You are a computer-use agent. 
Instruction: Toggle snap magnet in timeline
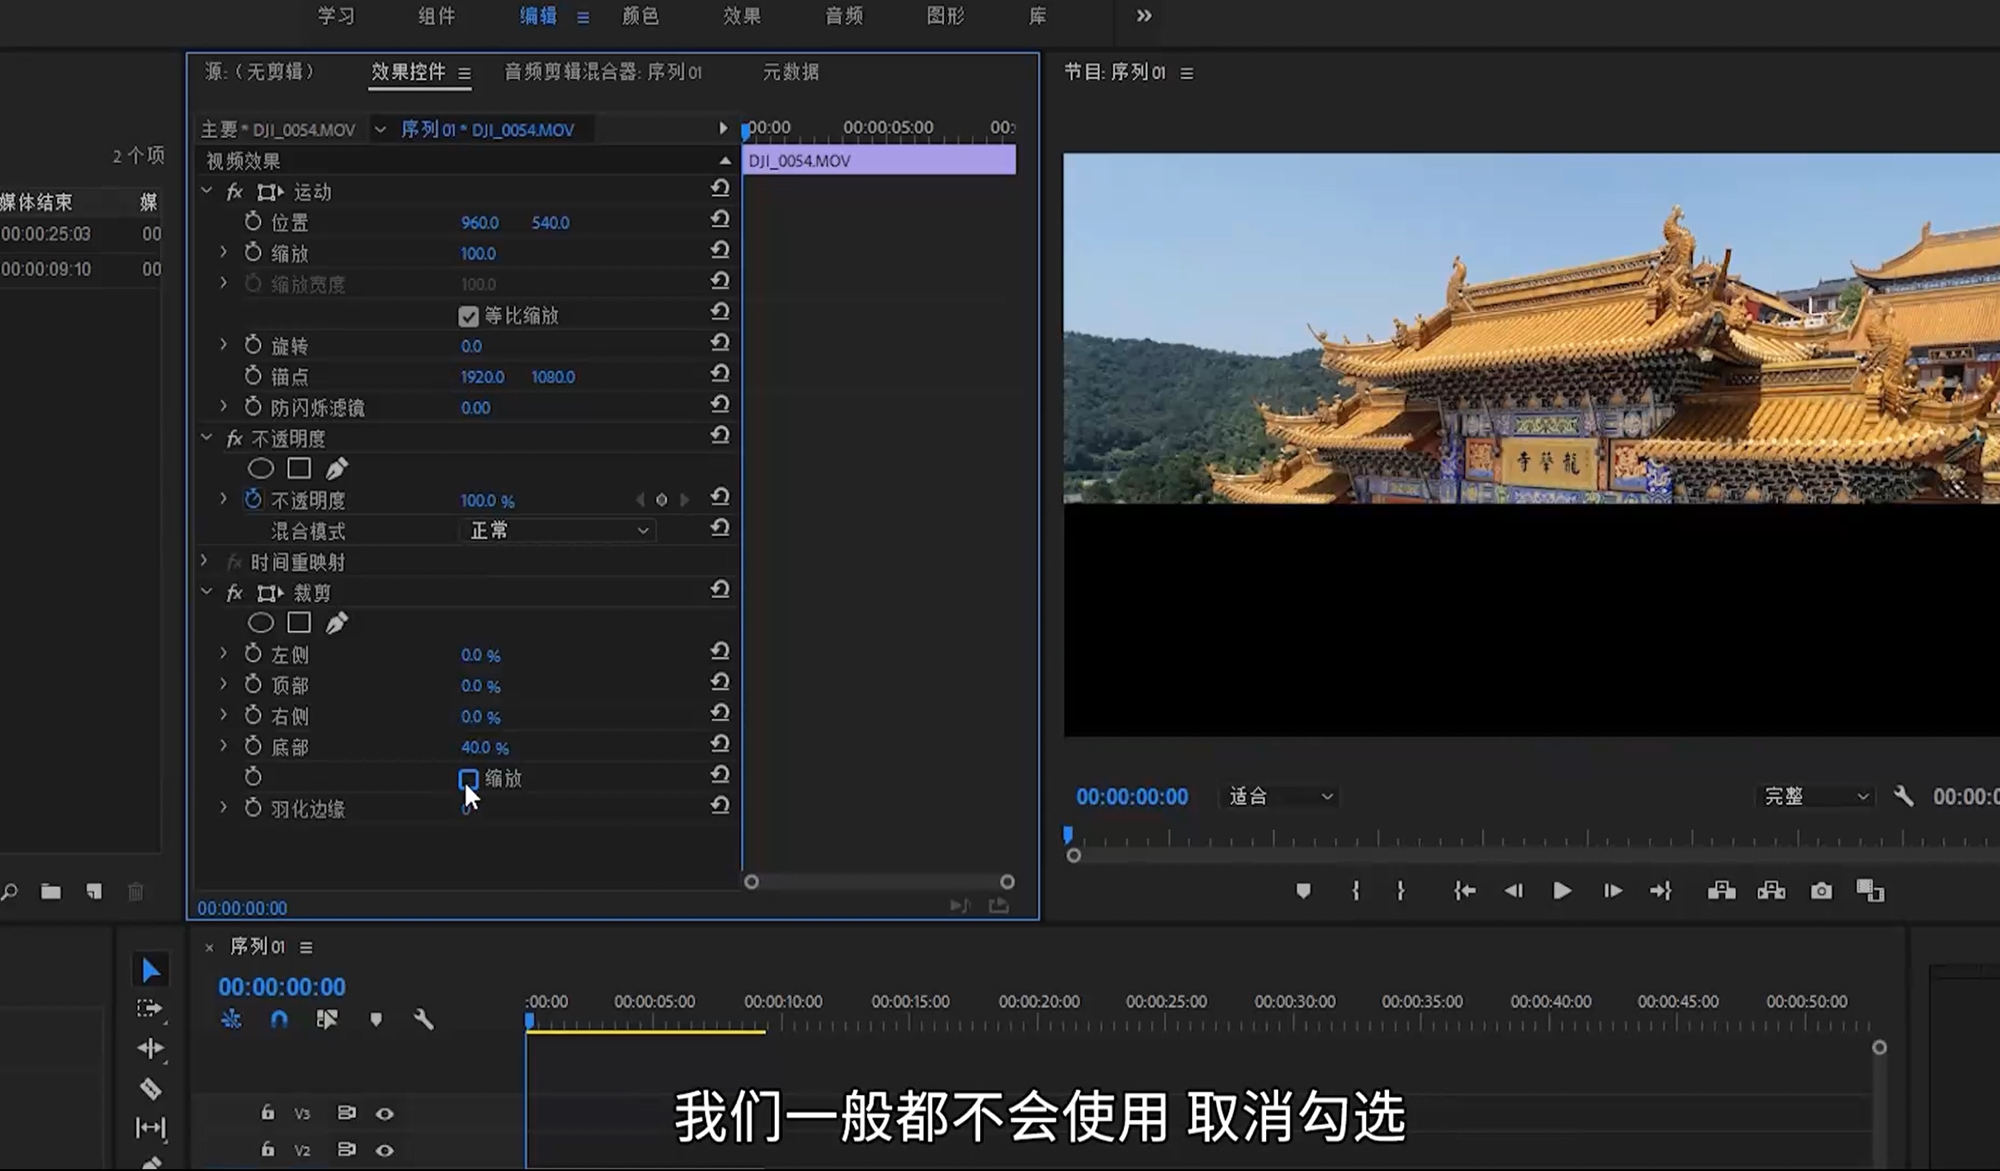(279, 1019)
